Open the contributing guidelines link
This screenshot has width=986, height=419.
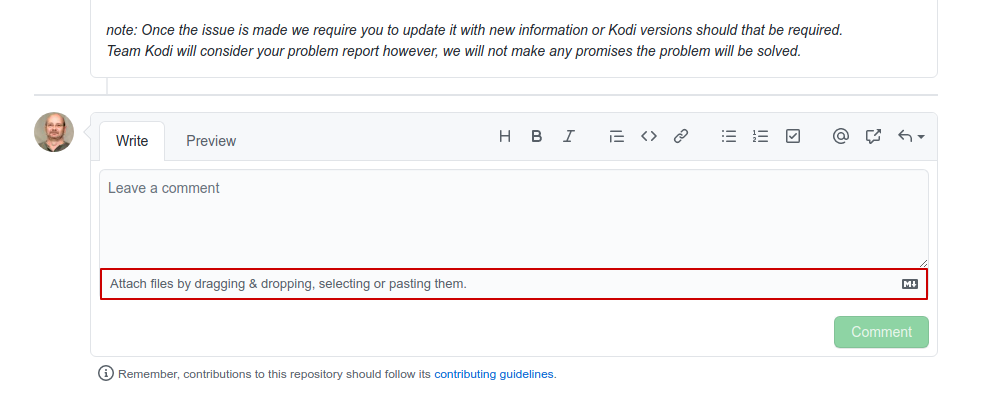pos(494,374)
